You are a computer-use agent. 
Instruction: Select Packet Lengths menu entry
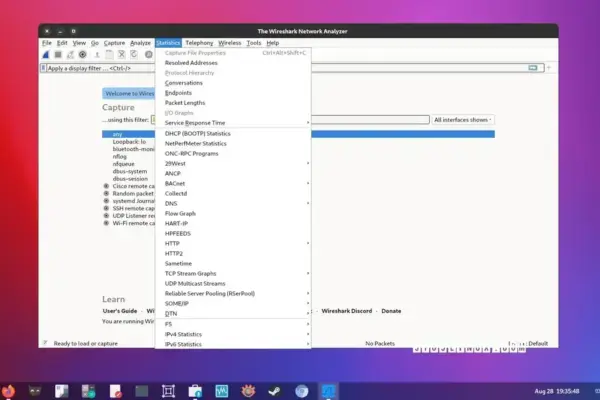(x=233, y=103)
